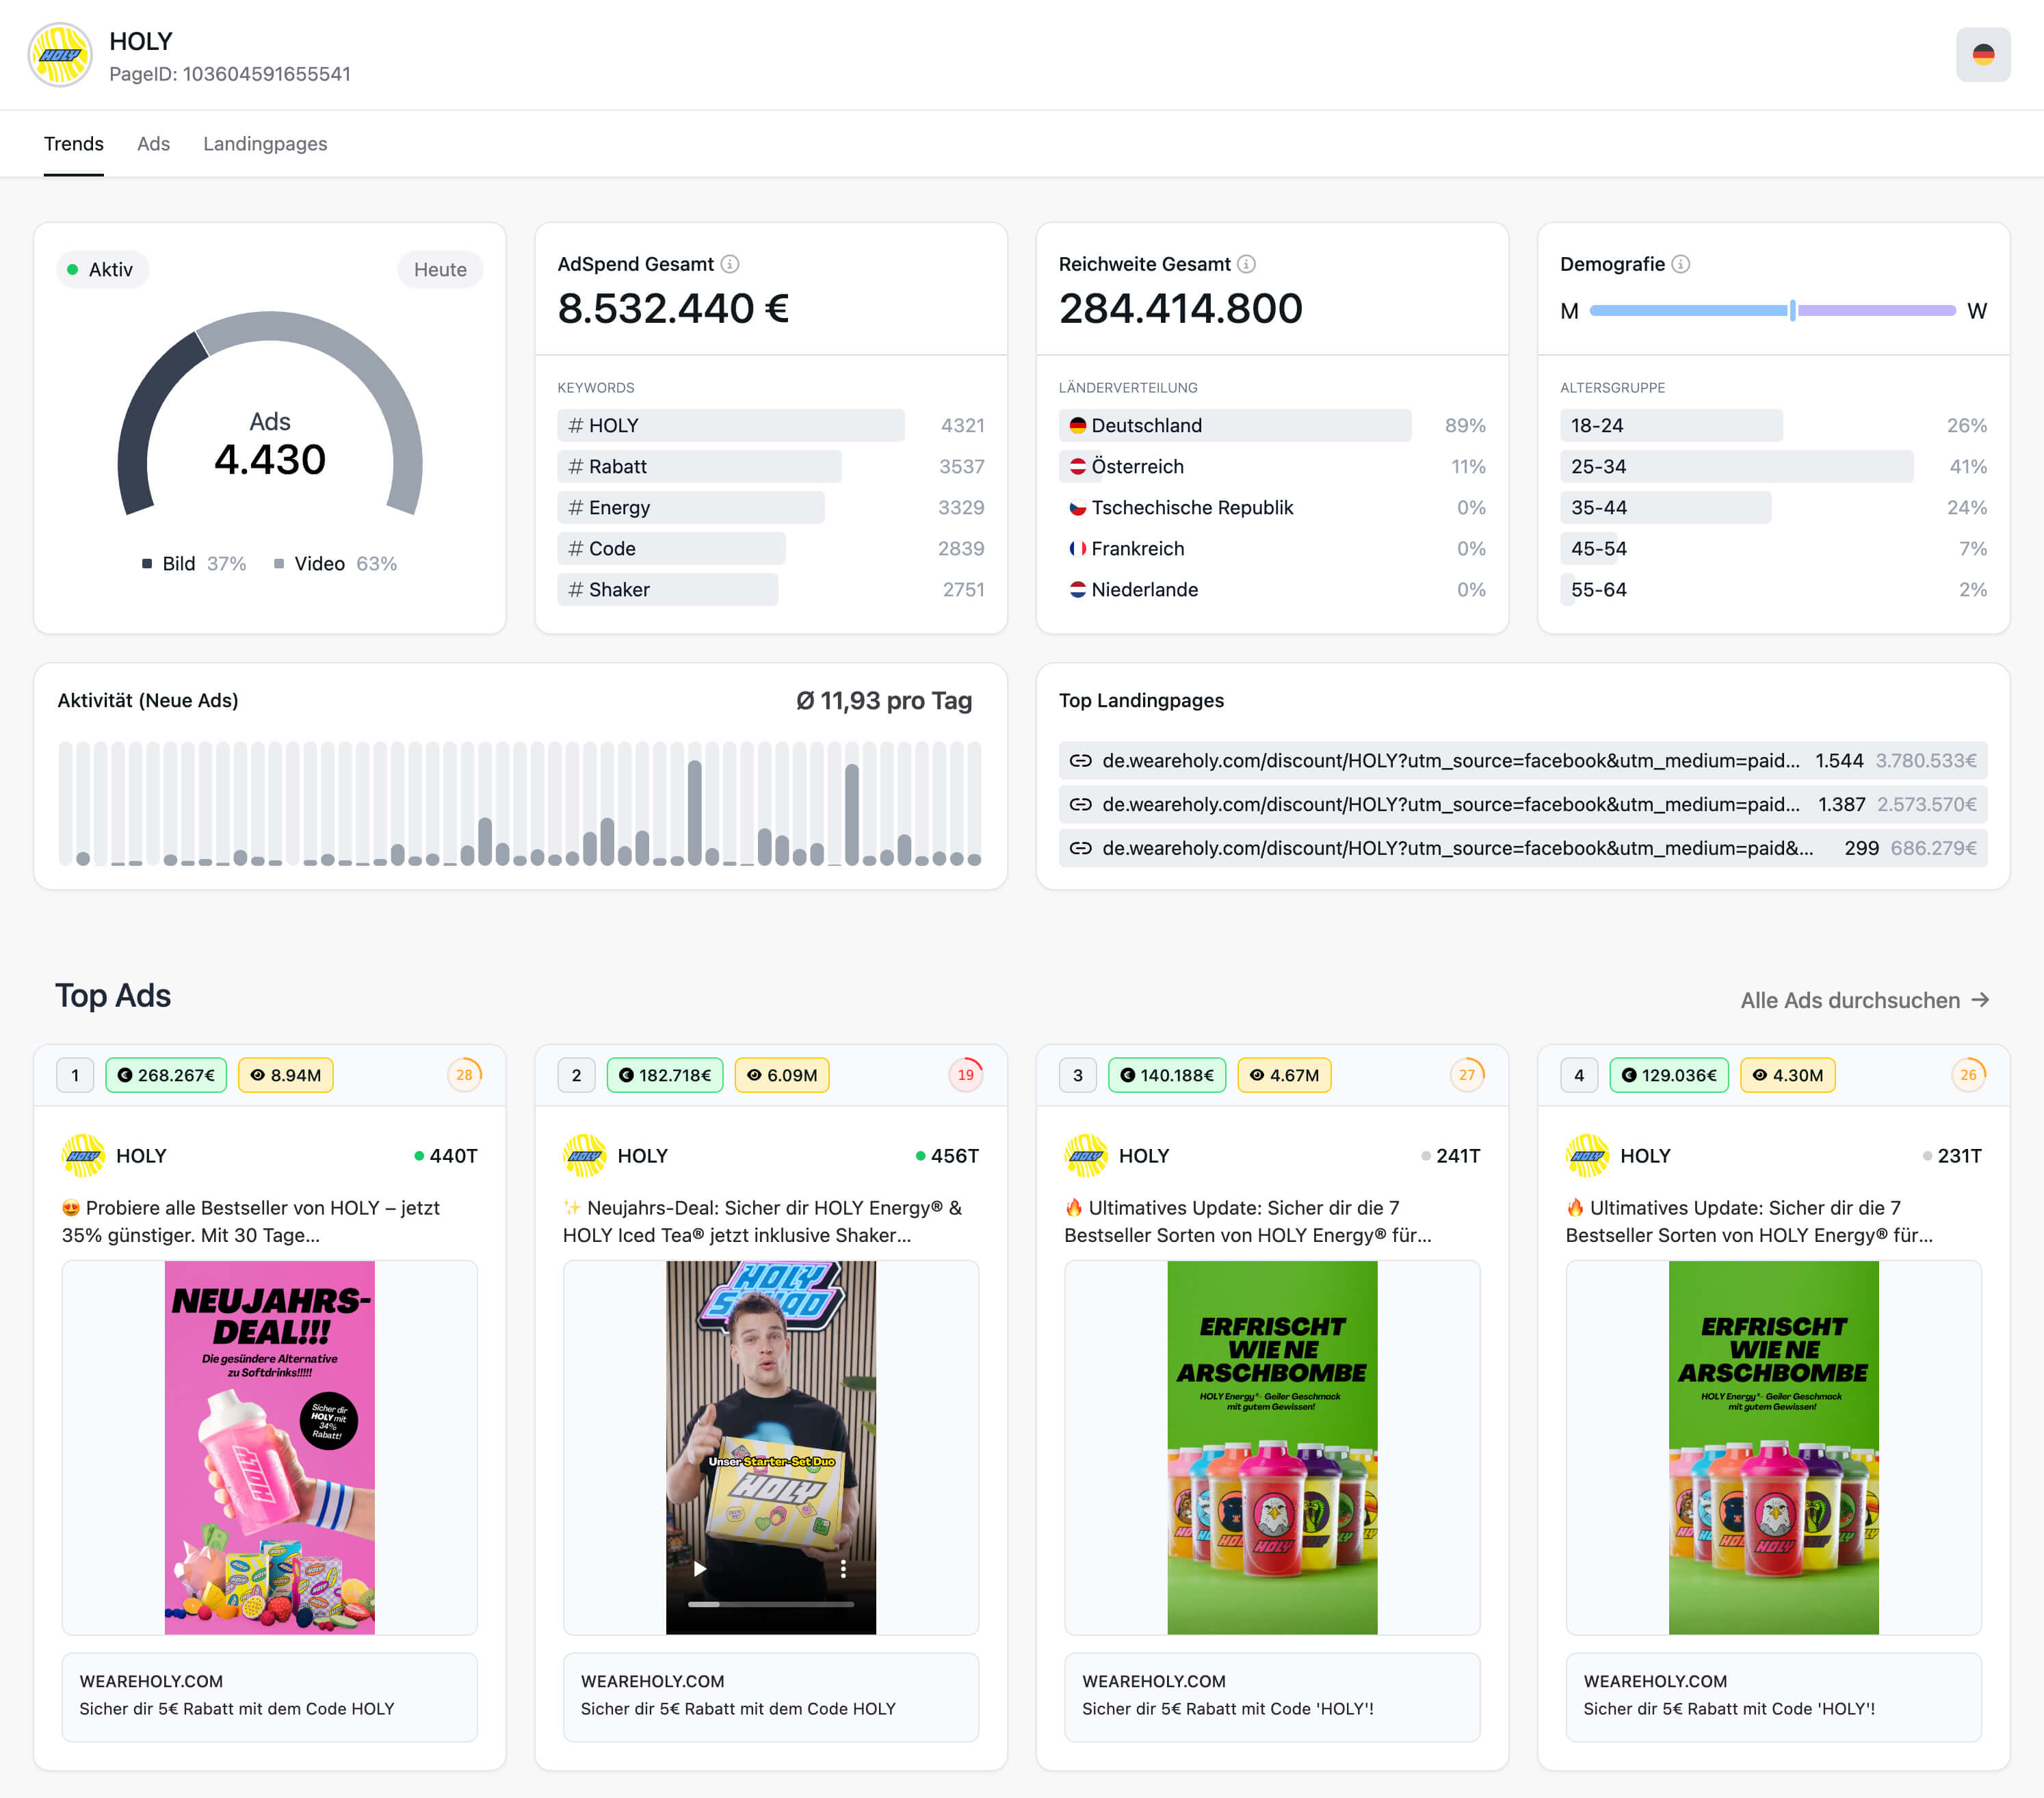Click the tallest activity bar in Aktivität chart
2044x1798 pixels.
[695, 812]
